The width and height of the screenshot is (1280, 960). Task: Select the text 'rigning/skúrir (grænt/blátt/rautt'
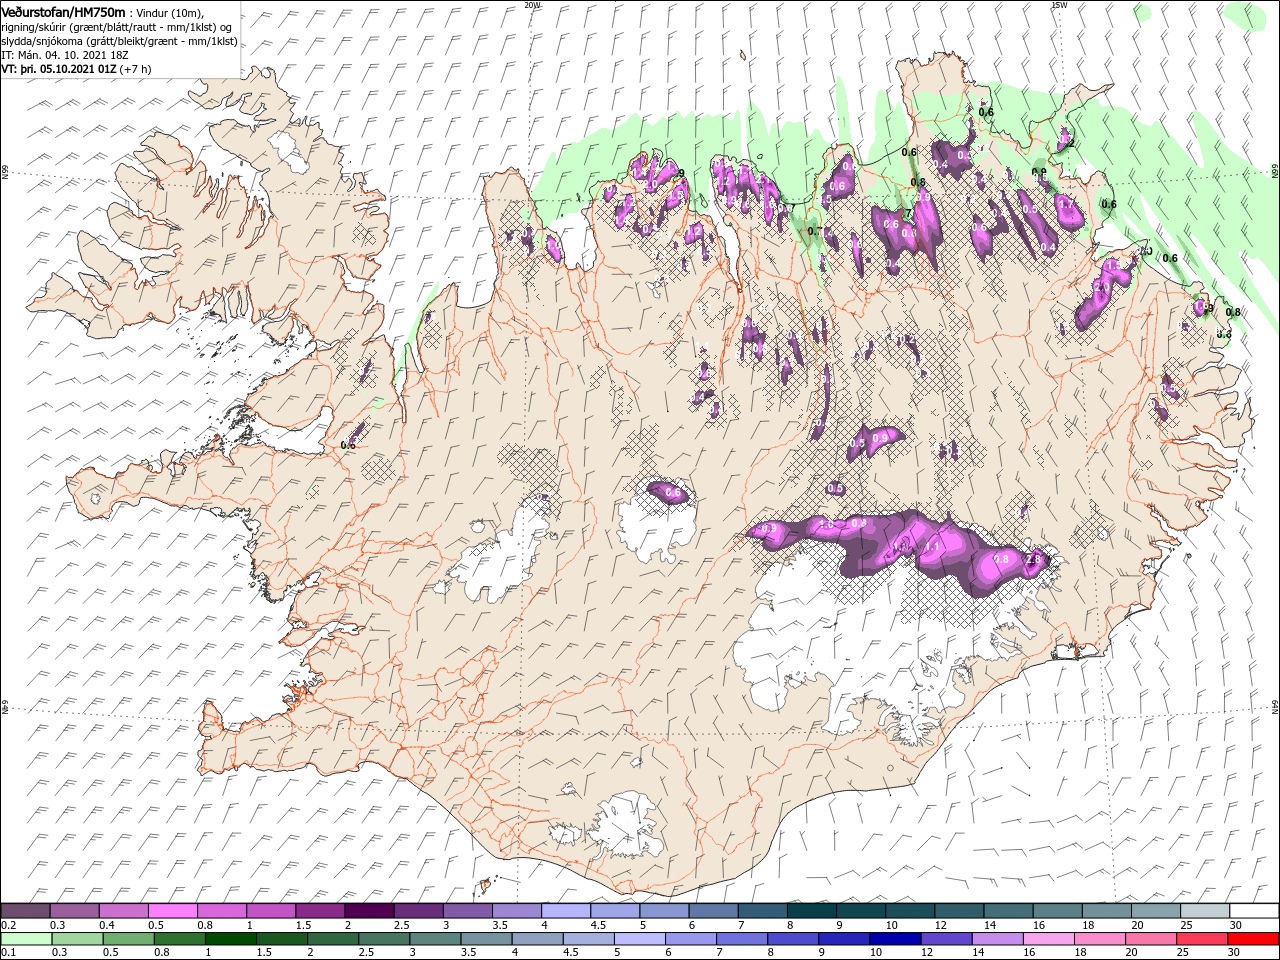click(x=77, y=27)
